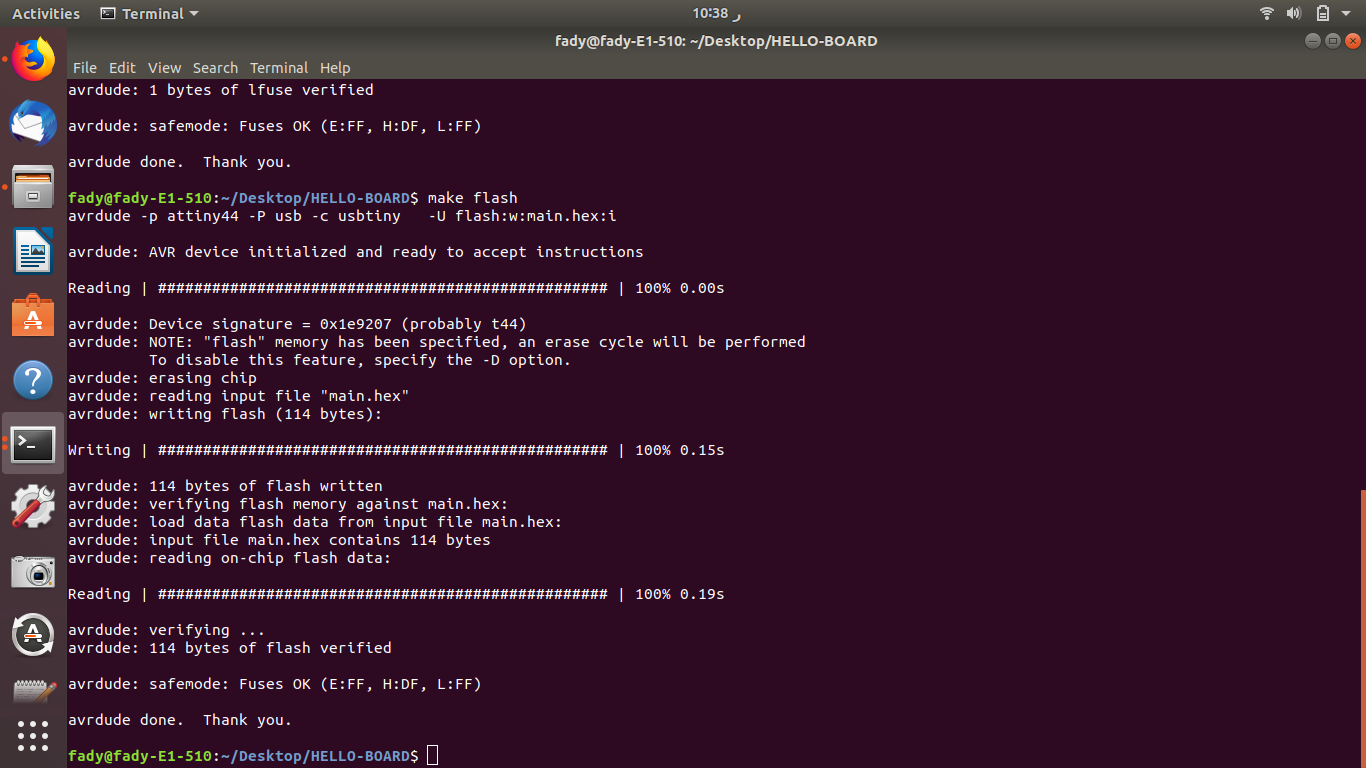The image size is (1366, 768).
Task: Open the Edit menu
Action: [122, 68]
